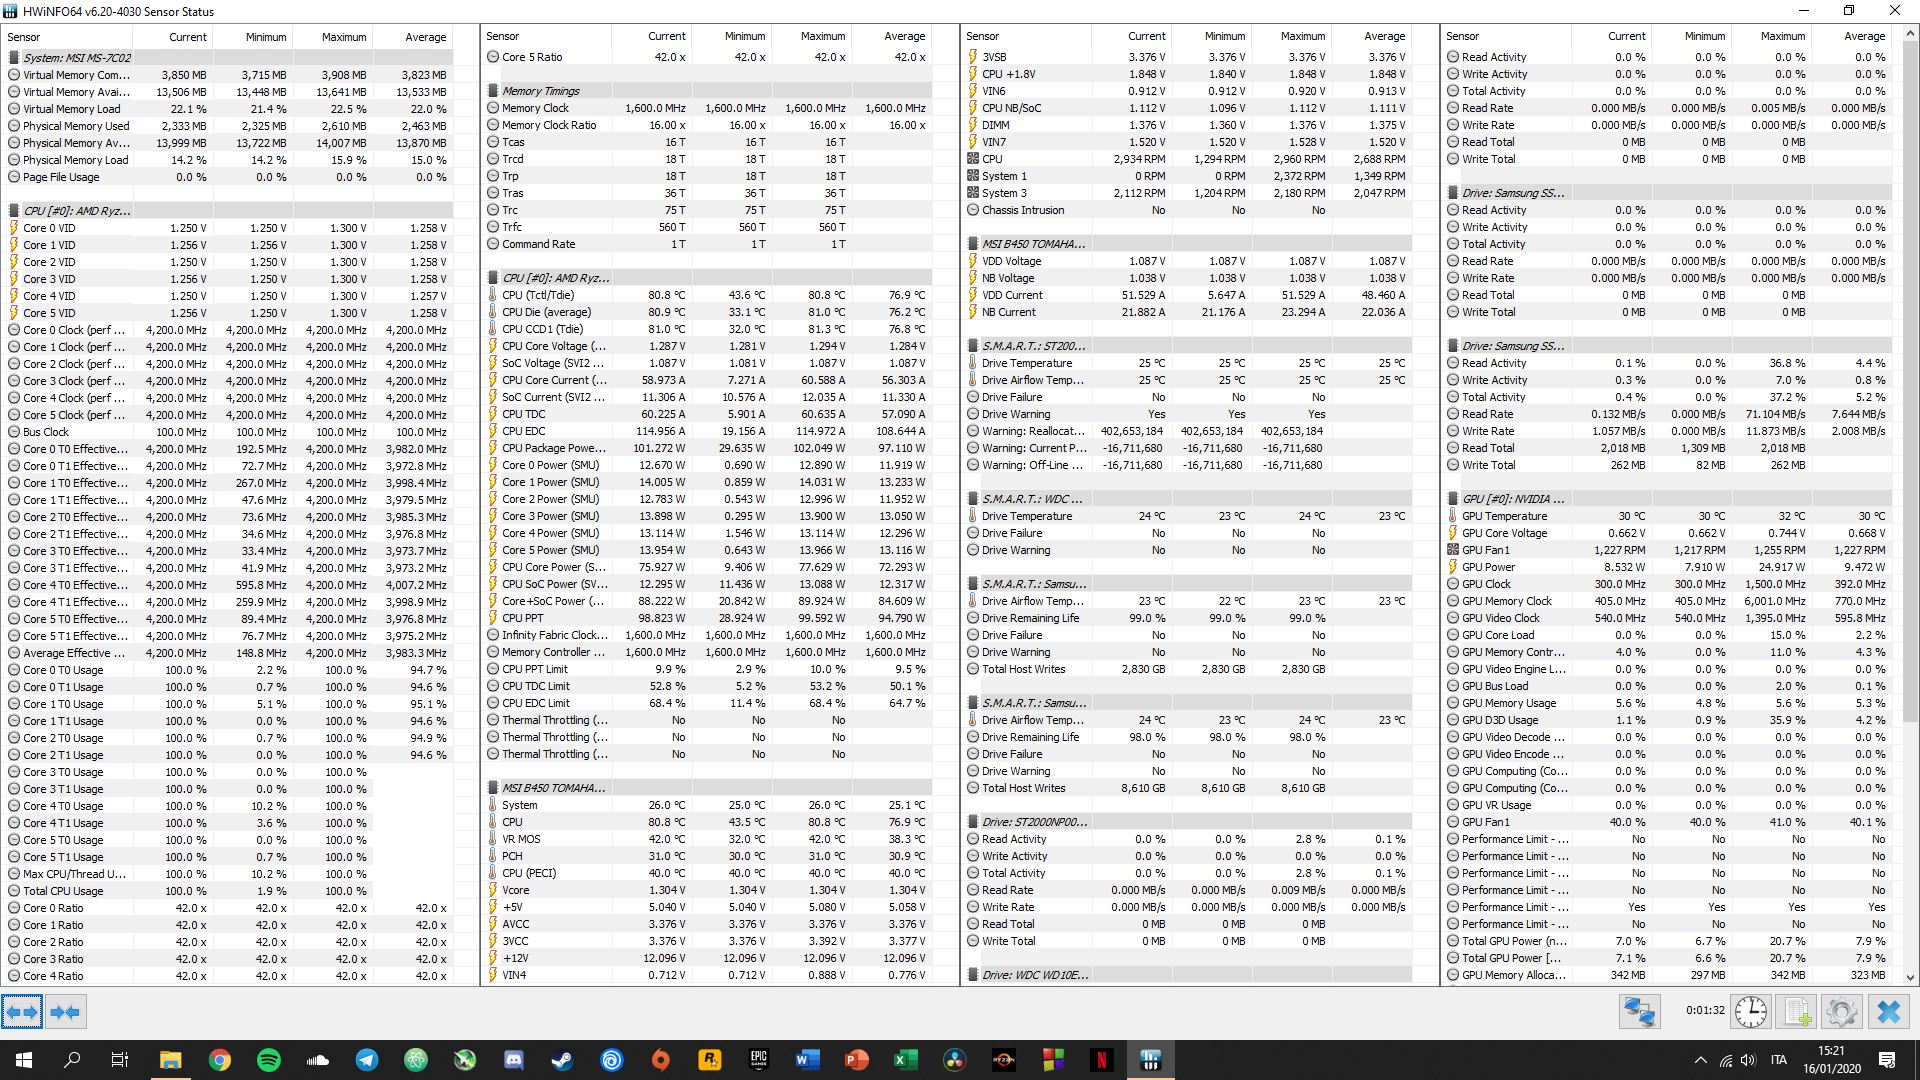Click the vertical scrollbar thumb

(1910, 380)
